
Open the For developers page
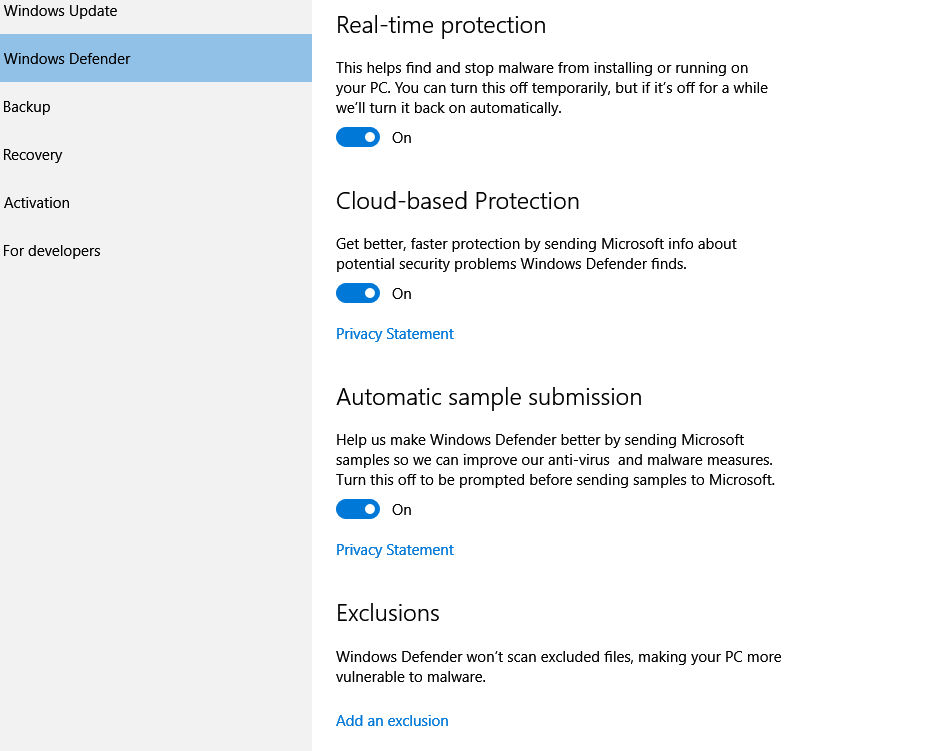156,251
